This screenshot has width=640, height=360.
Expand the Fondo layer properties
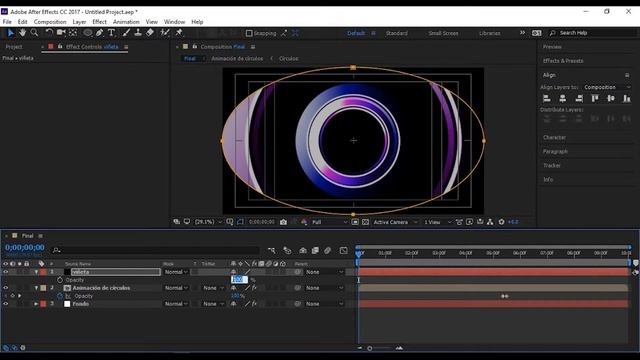coord(36,304)
